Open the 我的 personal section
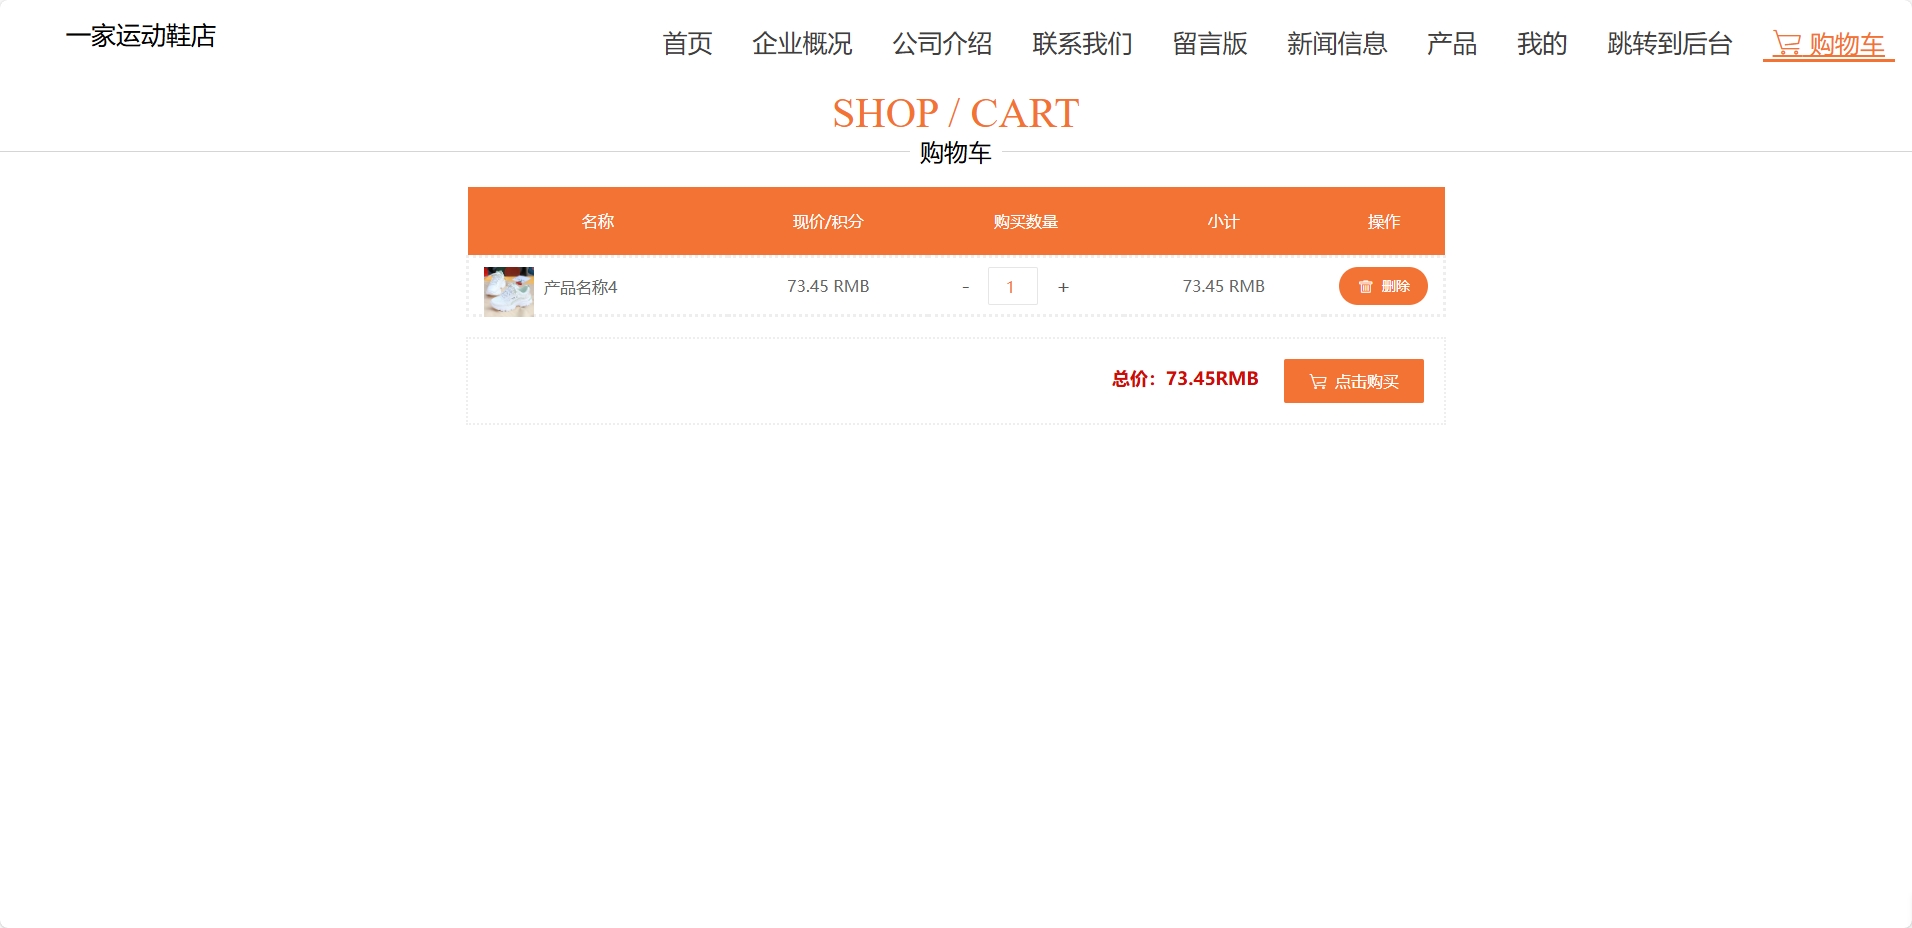Image resolution: width=1912 pixels, height=928 pixels. click(x=1541, y=44)
